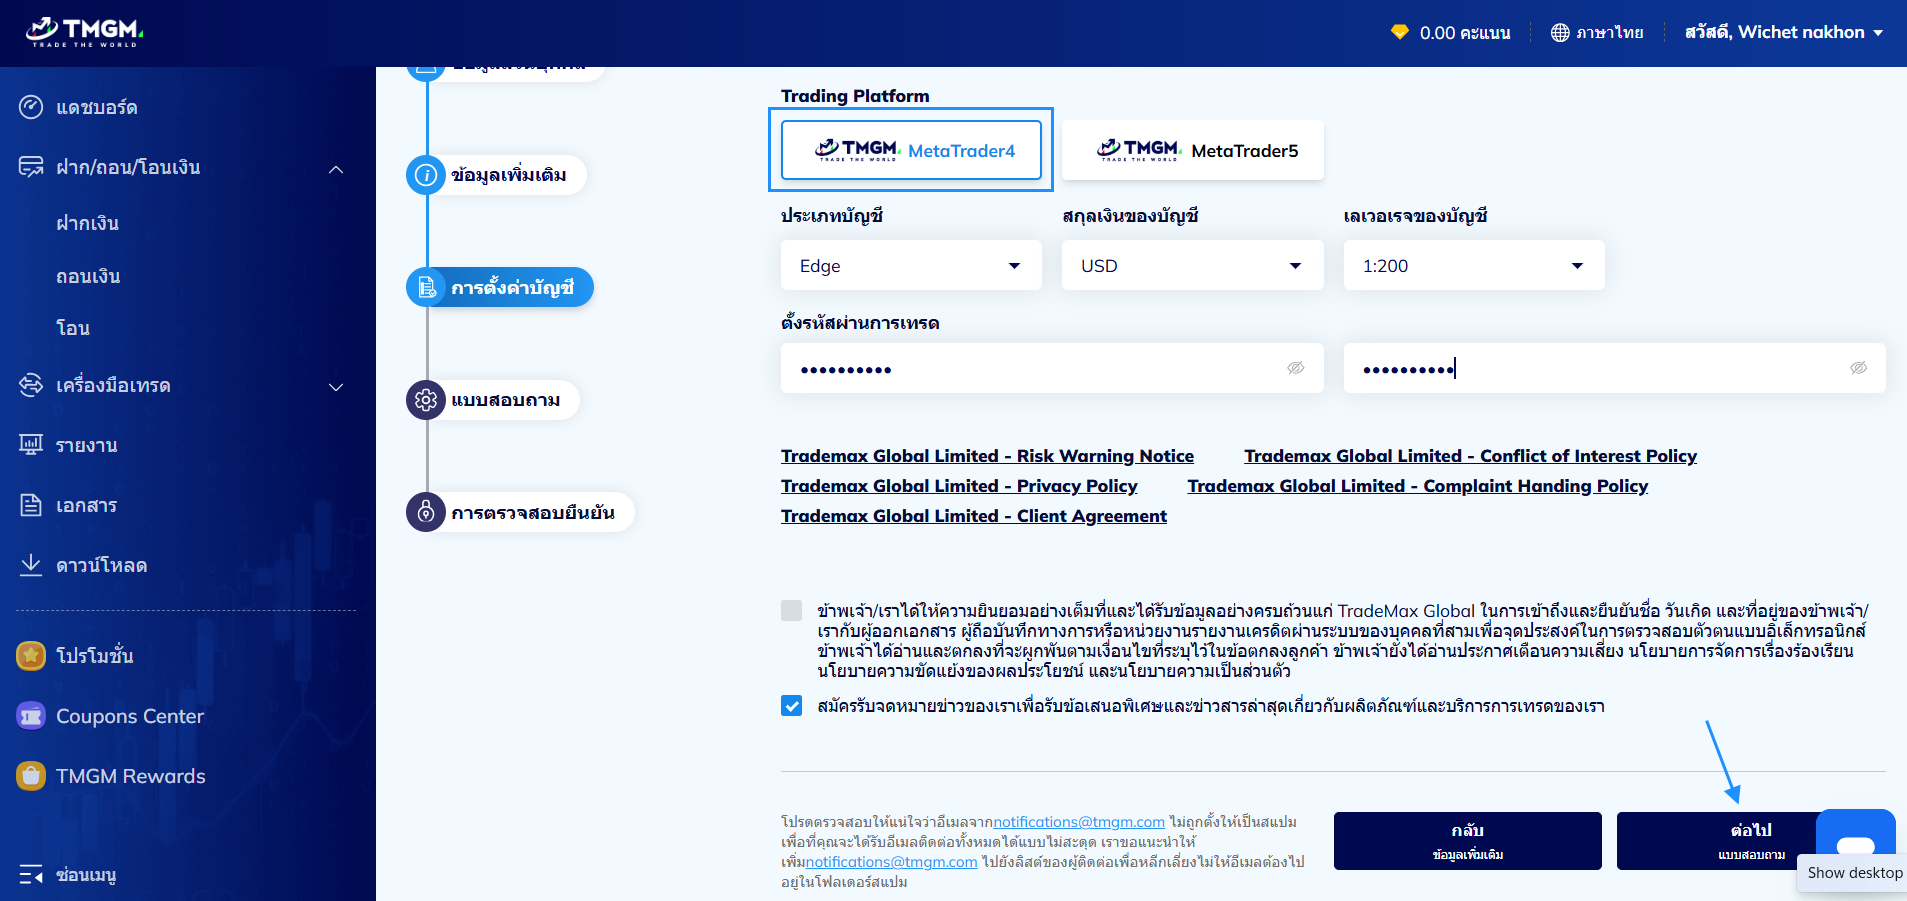Open ถอนเงิน submenu item

tap(88, 276)
